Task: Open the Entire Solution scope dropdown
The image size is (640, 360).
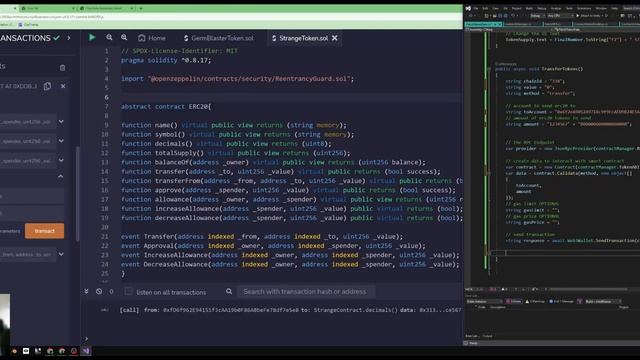Action: point(483,301)
